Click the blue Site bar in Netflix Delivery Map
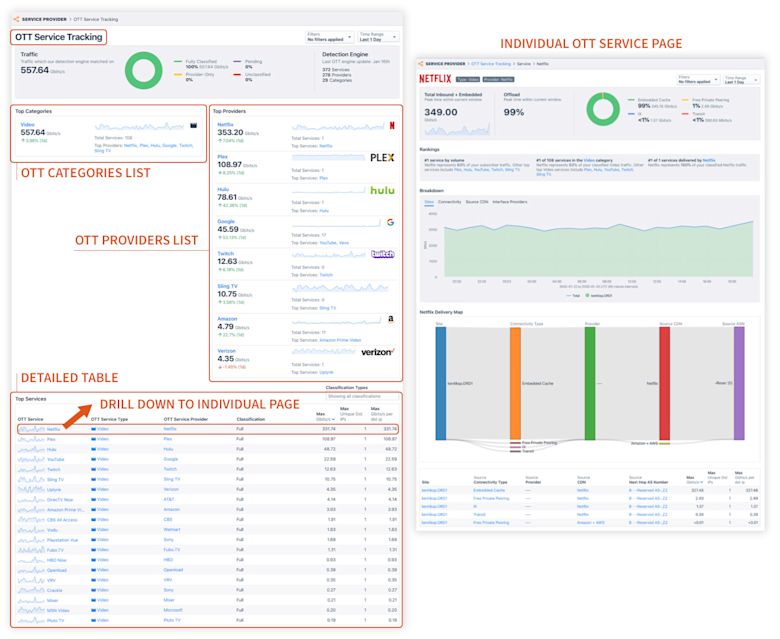This screenshot has height=639, width=780. pos(441,383)
